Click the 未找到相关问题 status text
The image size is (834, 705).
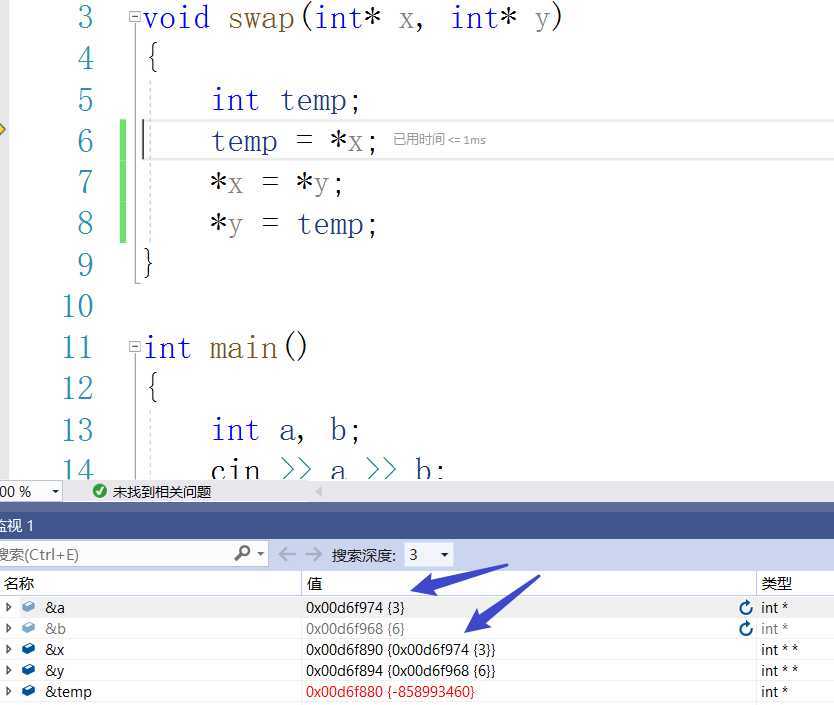162,491
